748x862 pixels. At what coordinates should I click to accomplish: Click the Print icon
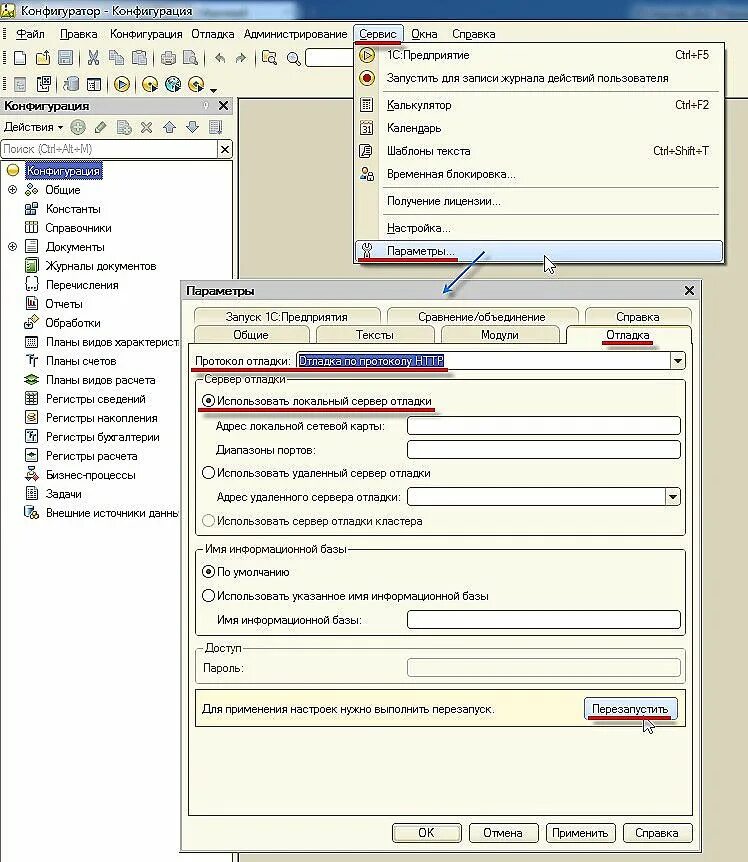point(168,57)
